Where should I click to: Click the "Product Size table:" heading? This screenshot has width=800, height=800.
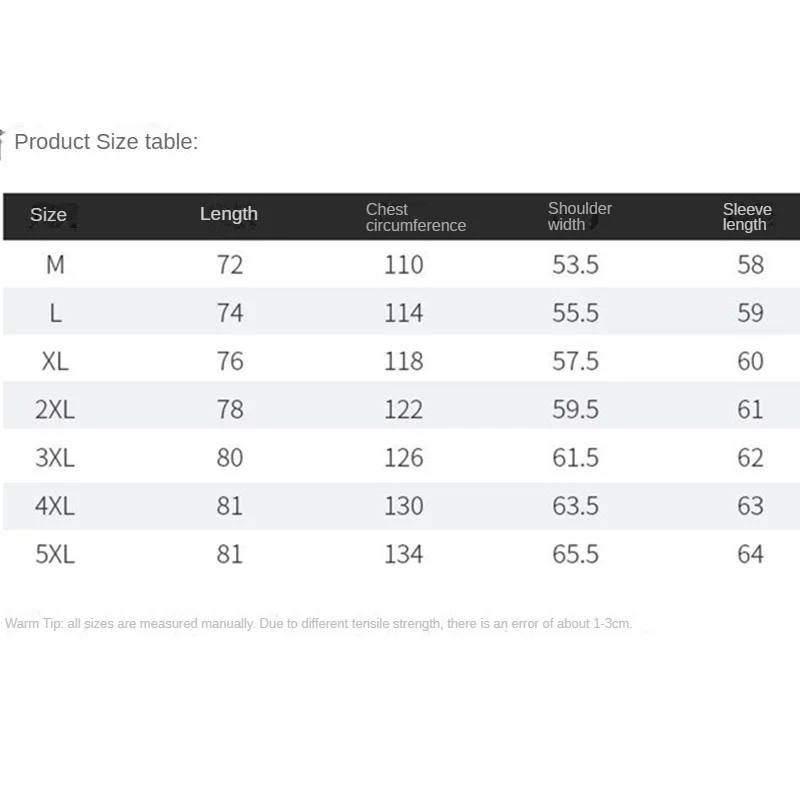[106, 142]
